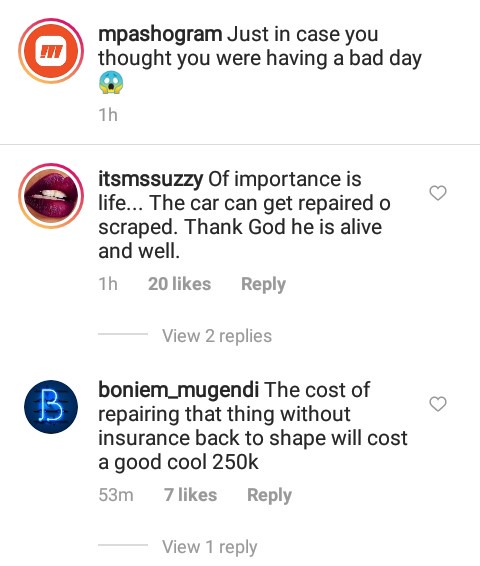
Task: Open the boniem_mugendi username link
Action: [x=178, y=390]
